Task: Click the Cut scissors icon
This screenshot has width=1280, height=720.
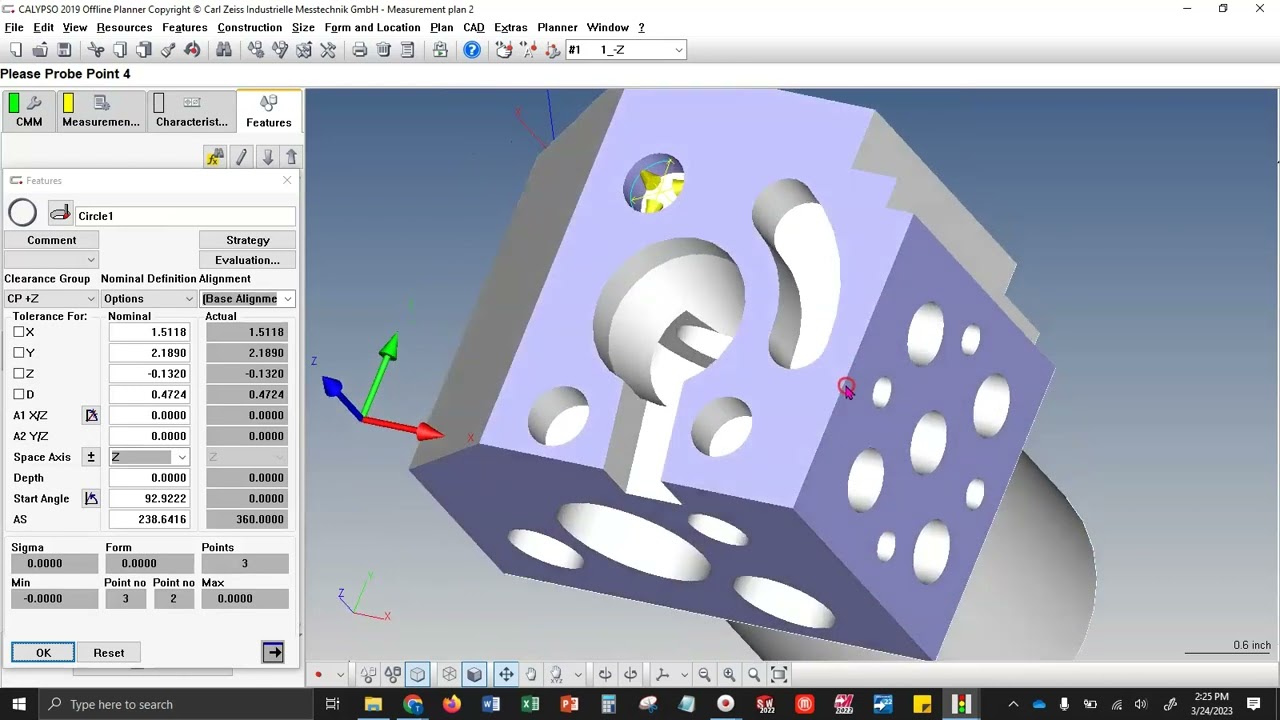Action: [96, 50]
